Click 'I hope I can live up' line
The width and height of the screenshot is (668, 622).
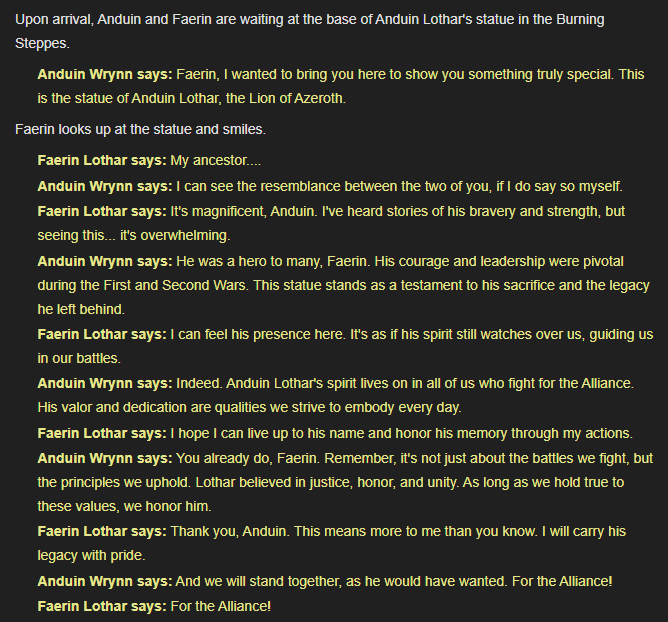[x=335, y=433]
